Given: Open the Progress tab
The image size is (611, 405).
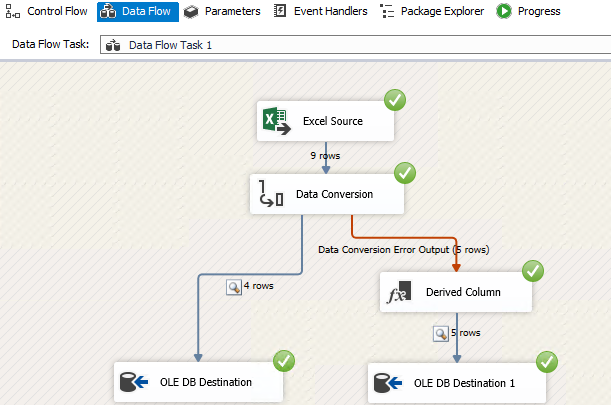Looking at the screenshot, I should point(528,11).
